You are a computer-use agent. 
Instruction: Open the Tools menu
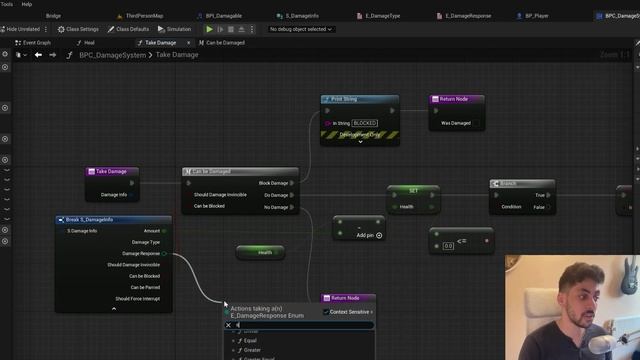tap(7, 4)
